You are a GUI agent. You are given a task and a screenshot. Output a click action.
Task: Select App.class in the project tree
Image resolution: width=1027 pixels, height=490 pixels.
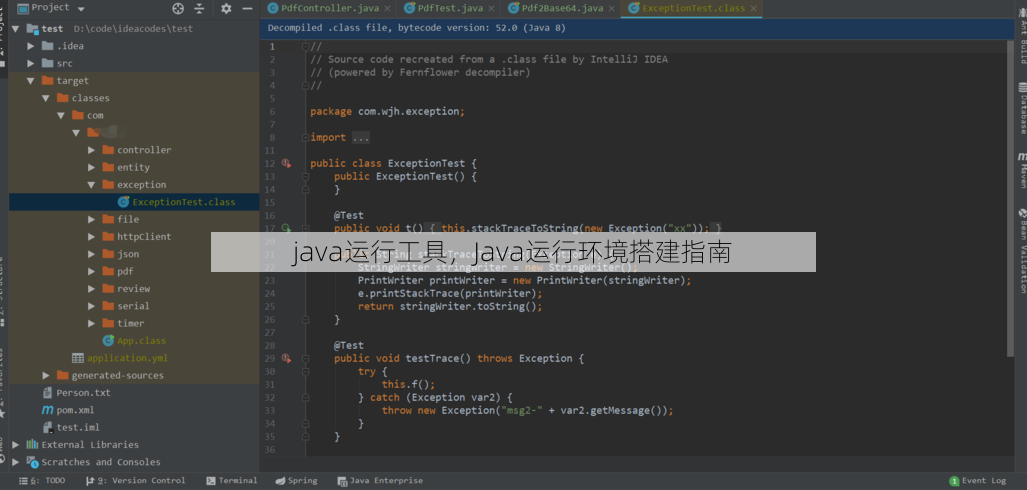(134, 341)
